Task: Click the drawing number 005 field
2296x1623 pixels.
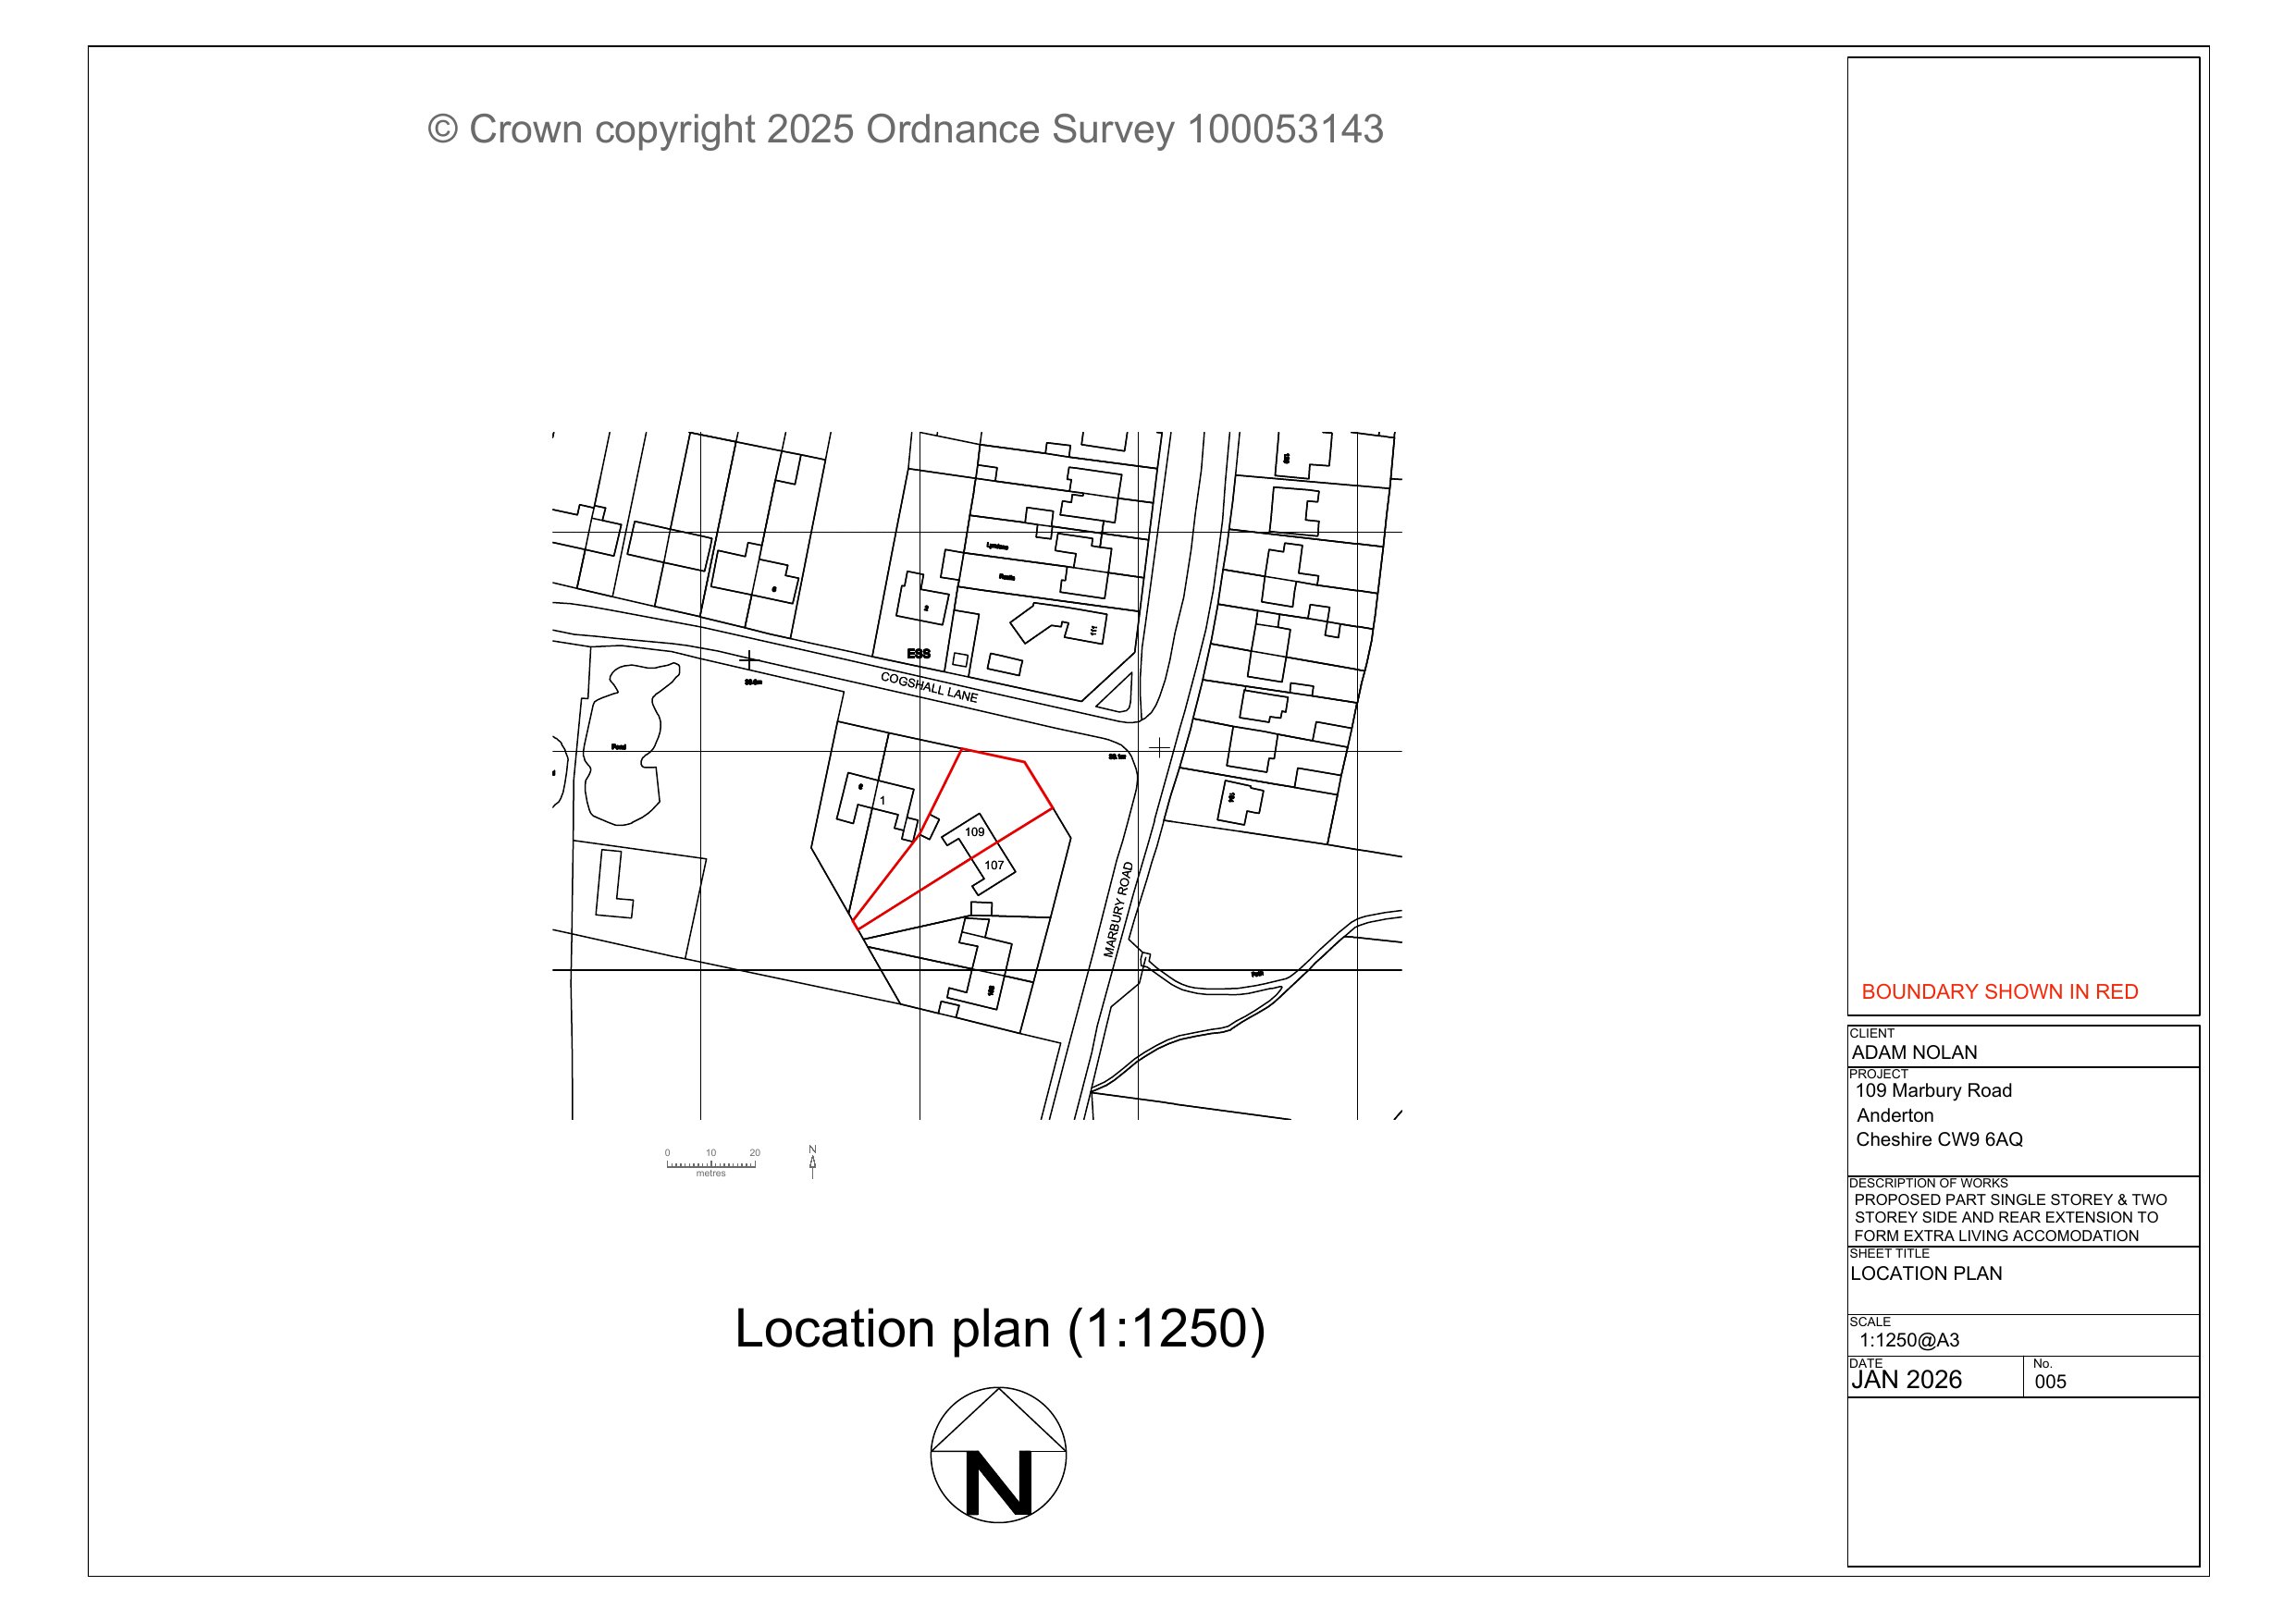Action: (2050, 1382)
